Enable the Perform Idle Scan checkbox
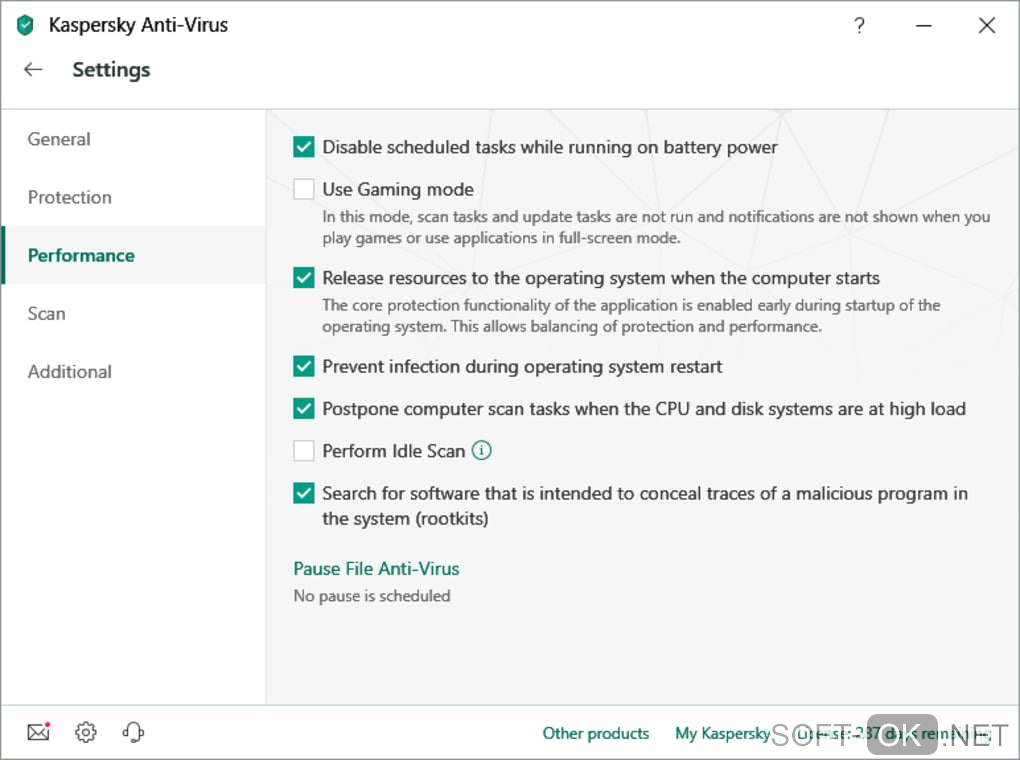Screen dimensions: 1020x760 coord(304,452)
